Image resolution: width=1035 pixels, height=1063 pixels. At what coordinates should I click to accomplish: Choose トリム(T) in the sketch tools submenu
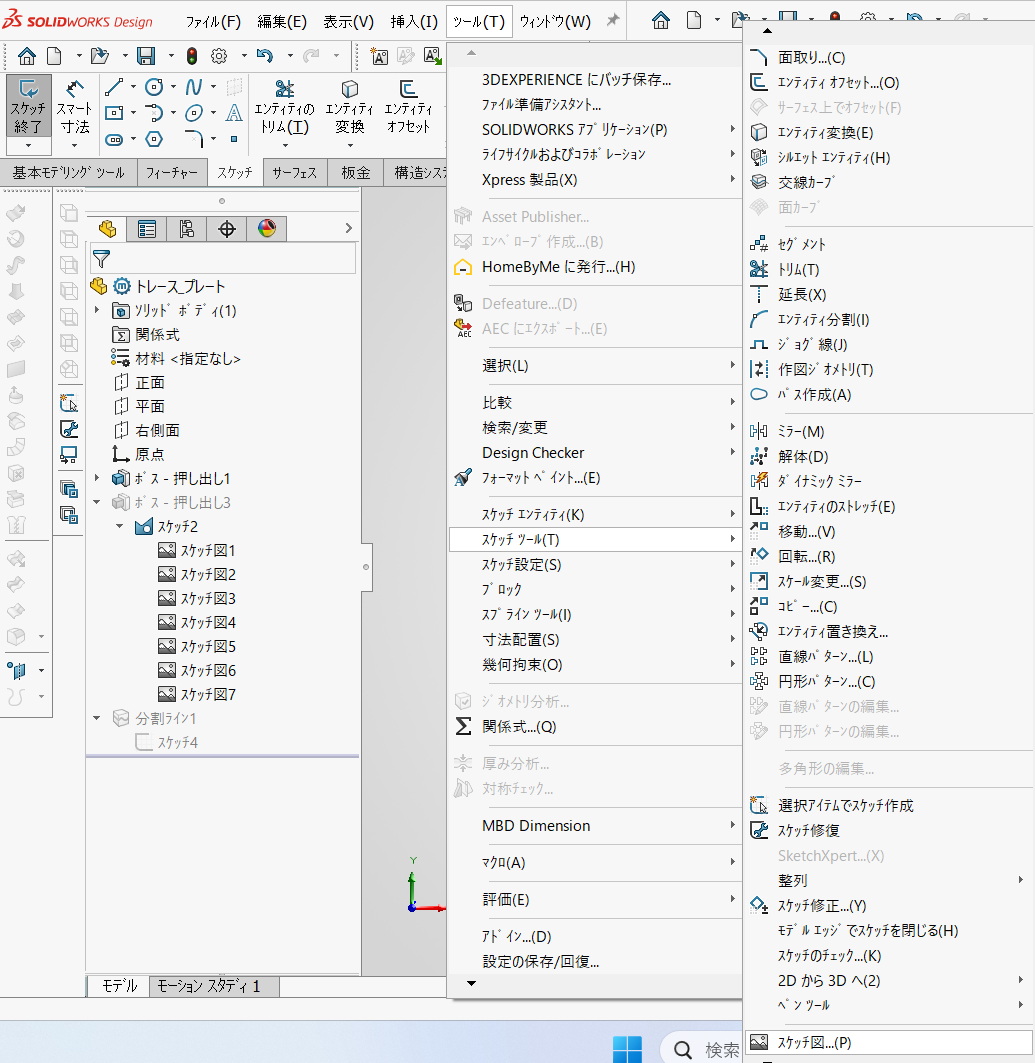tap(888, 269)
